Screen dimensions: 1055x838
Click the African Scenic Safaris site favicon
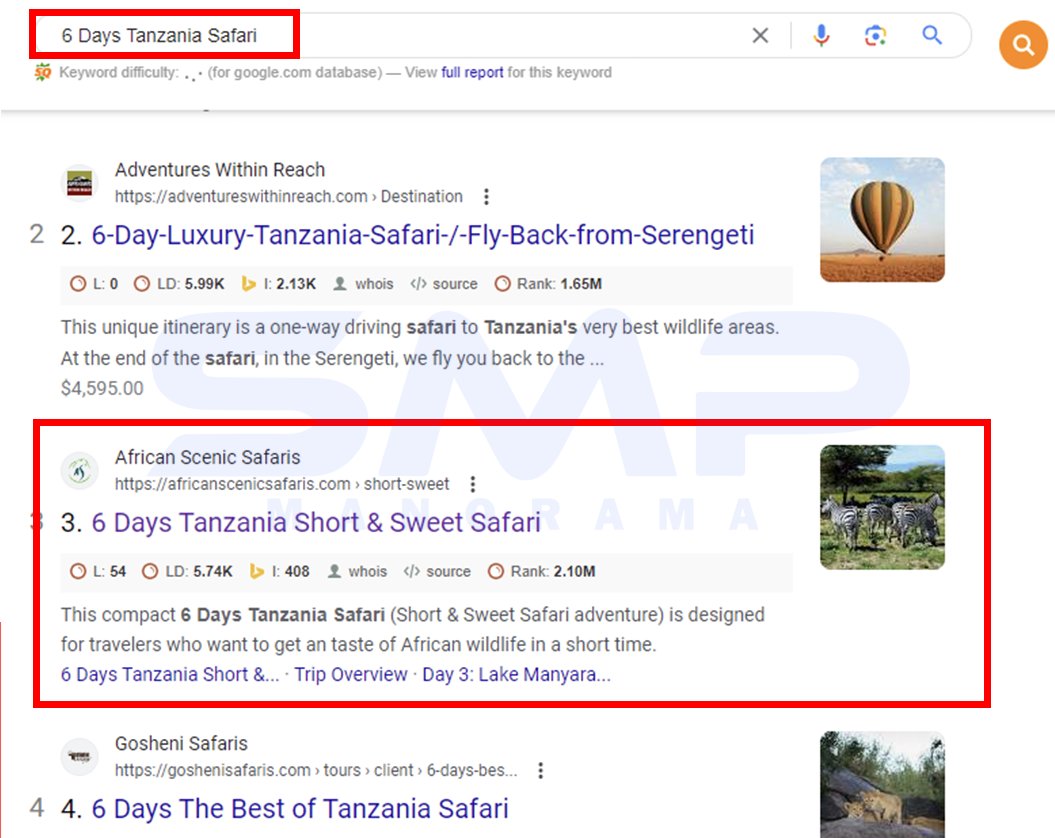[79, 470]
